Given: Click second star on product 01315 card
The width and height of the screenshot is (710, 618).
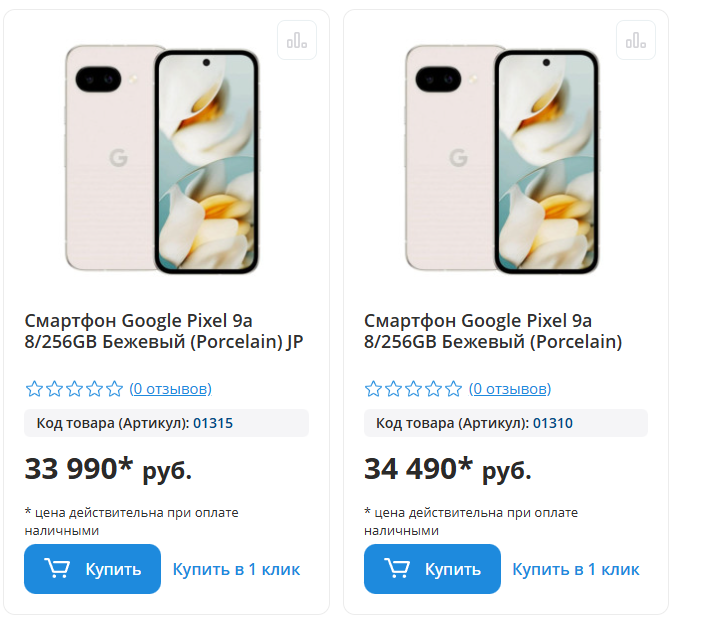Looking at the screenshot, I should coord(54,389).
